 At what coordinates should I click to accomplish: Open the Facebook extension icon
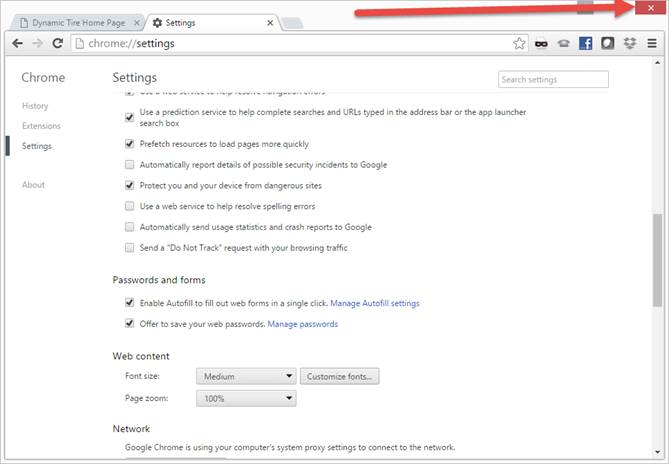pos(586,43)
